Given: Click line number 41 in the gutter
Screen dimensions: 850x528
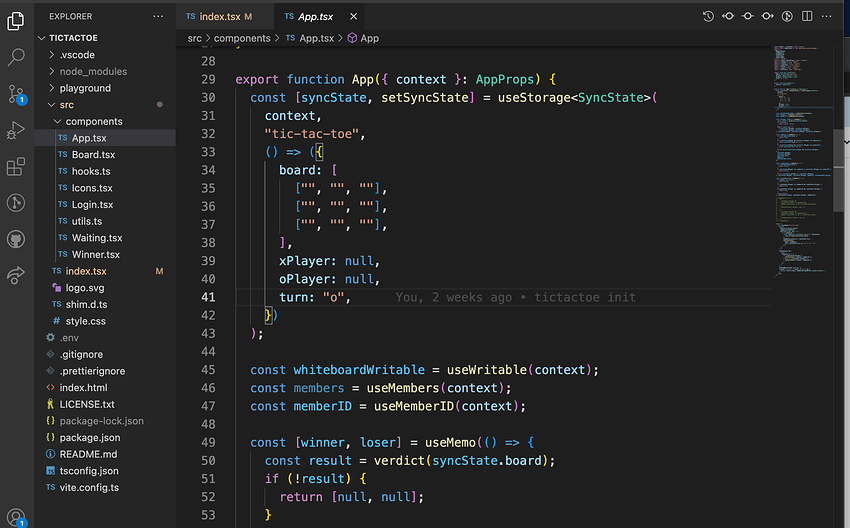Looking at the screenshot, I should pos(208,297).
